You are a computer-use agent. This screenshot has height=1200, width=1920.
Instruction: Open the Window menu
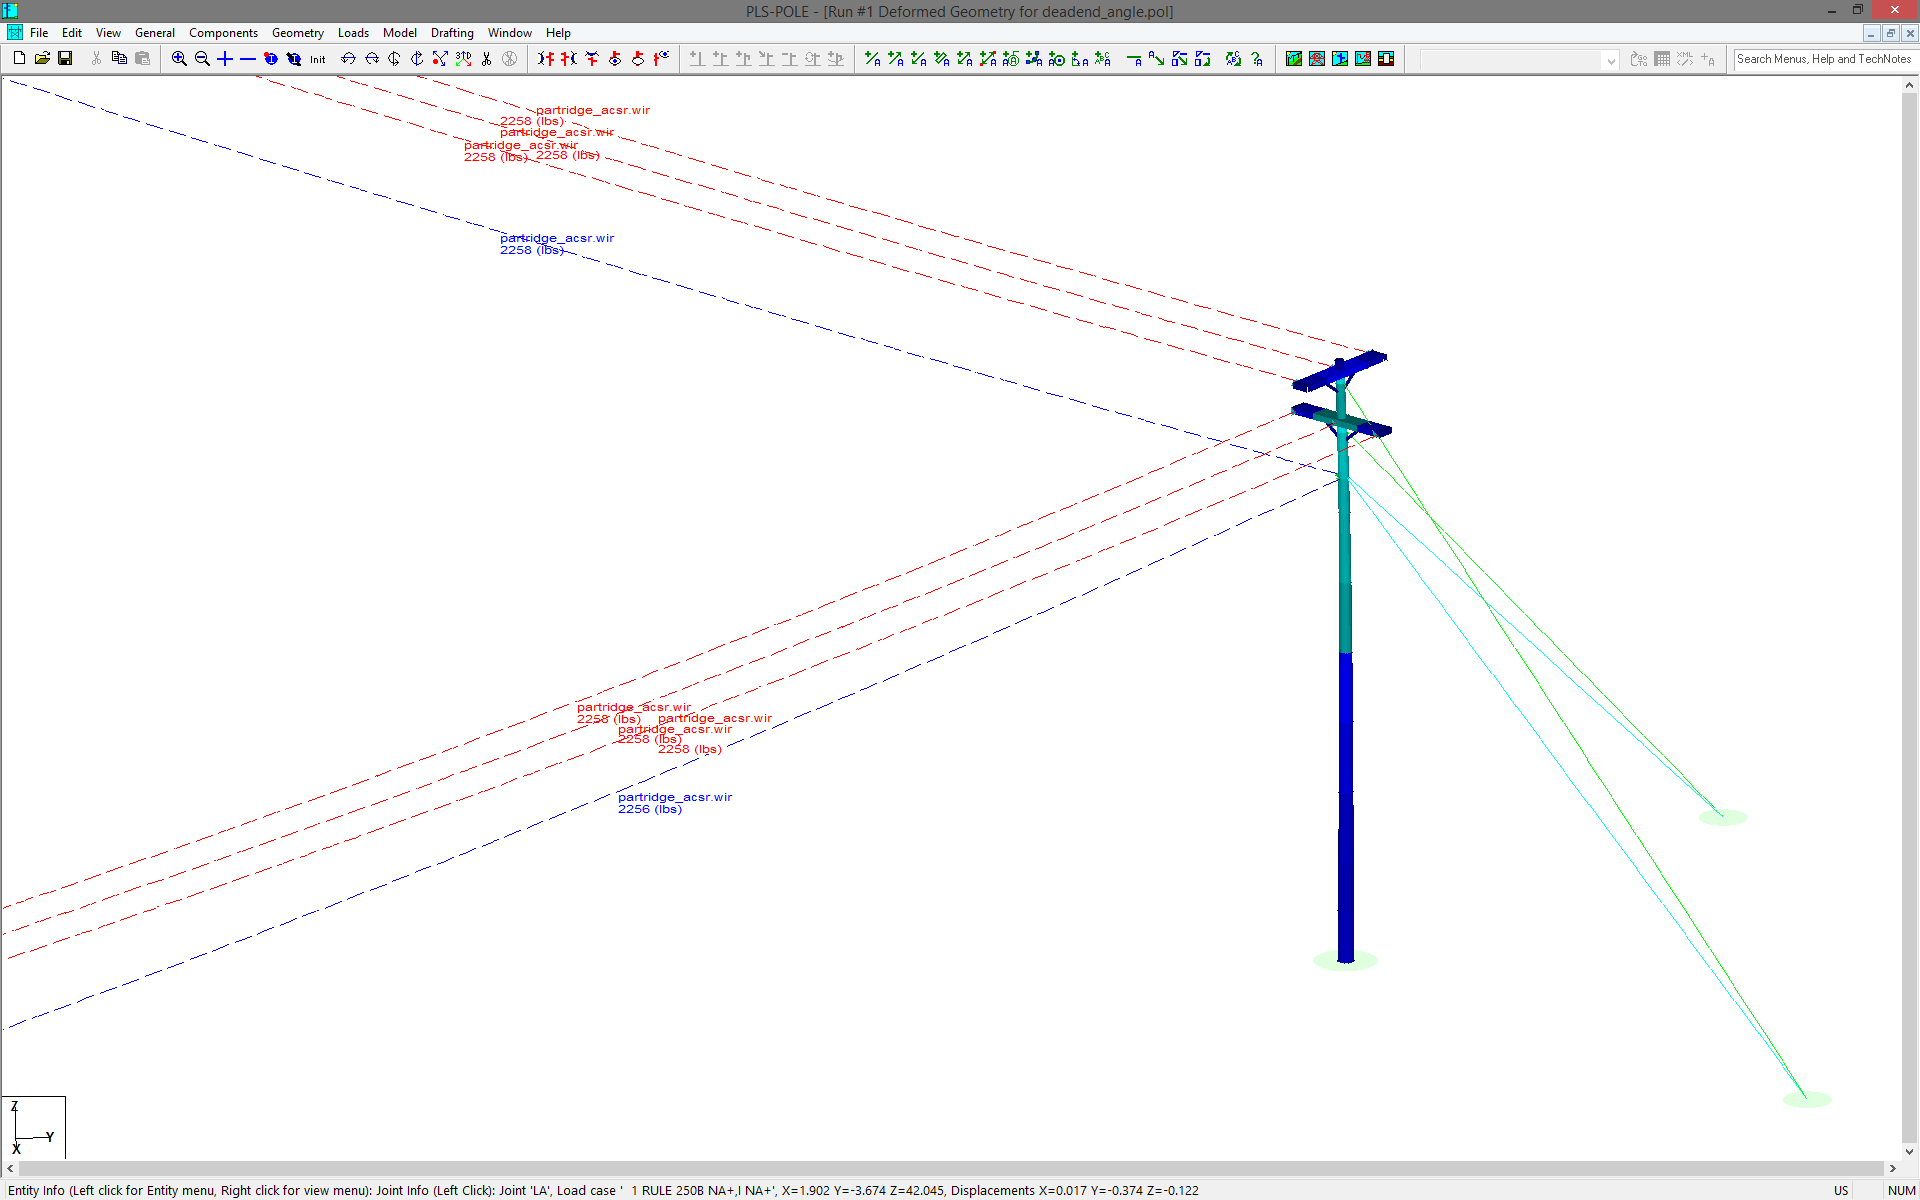click(x=510, y=33)
